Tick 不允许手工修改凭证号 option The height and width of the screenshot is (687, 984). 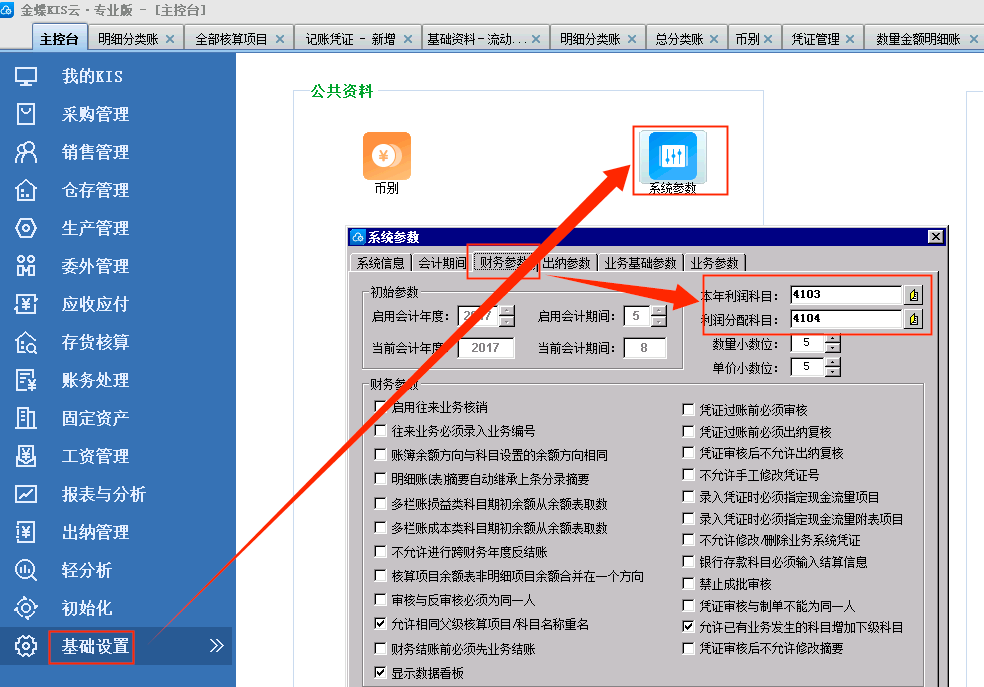coord(688,475)
